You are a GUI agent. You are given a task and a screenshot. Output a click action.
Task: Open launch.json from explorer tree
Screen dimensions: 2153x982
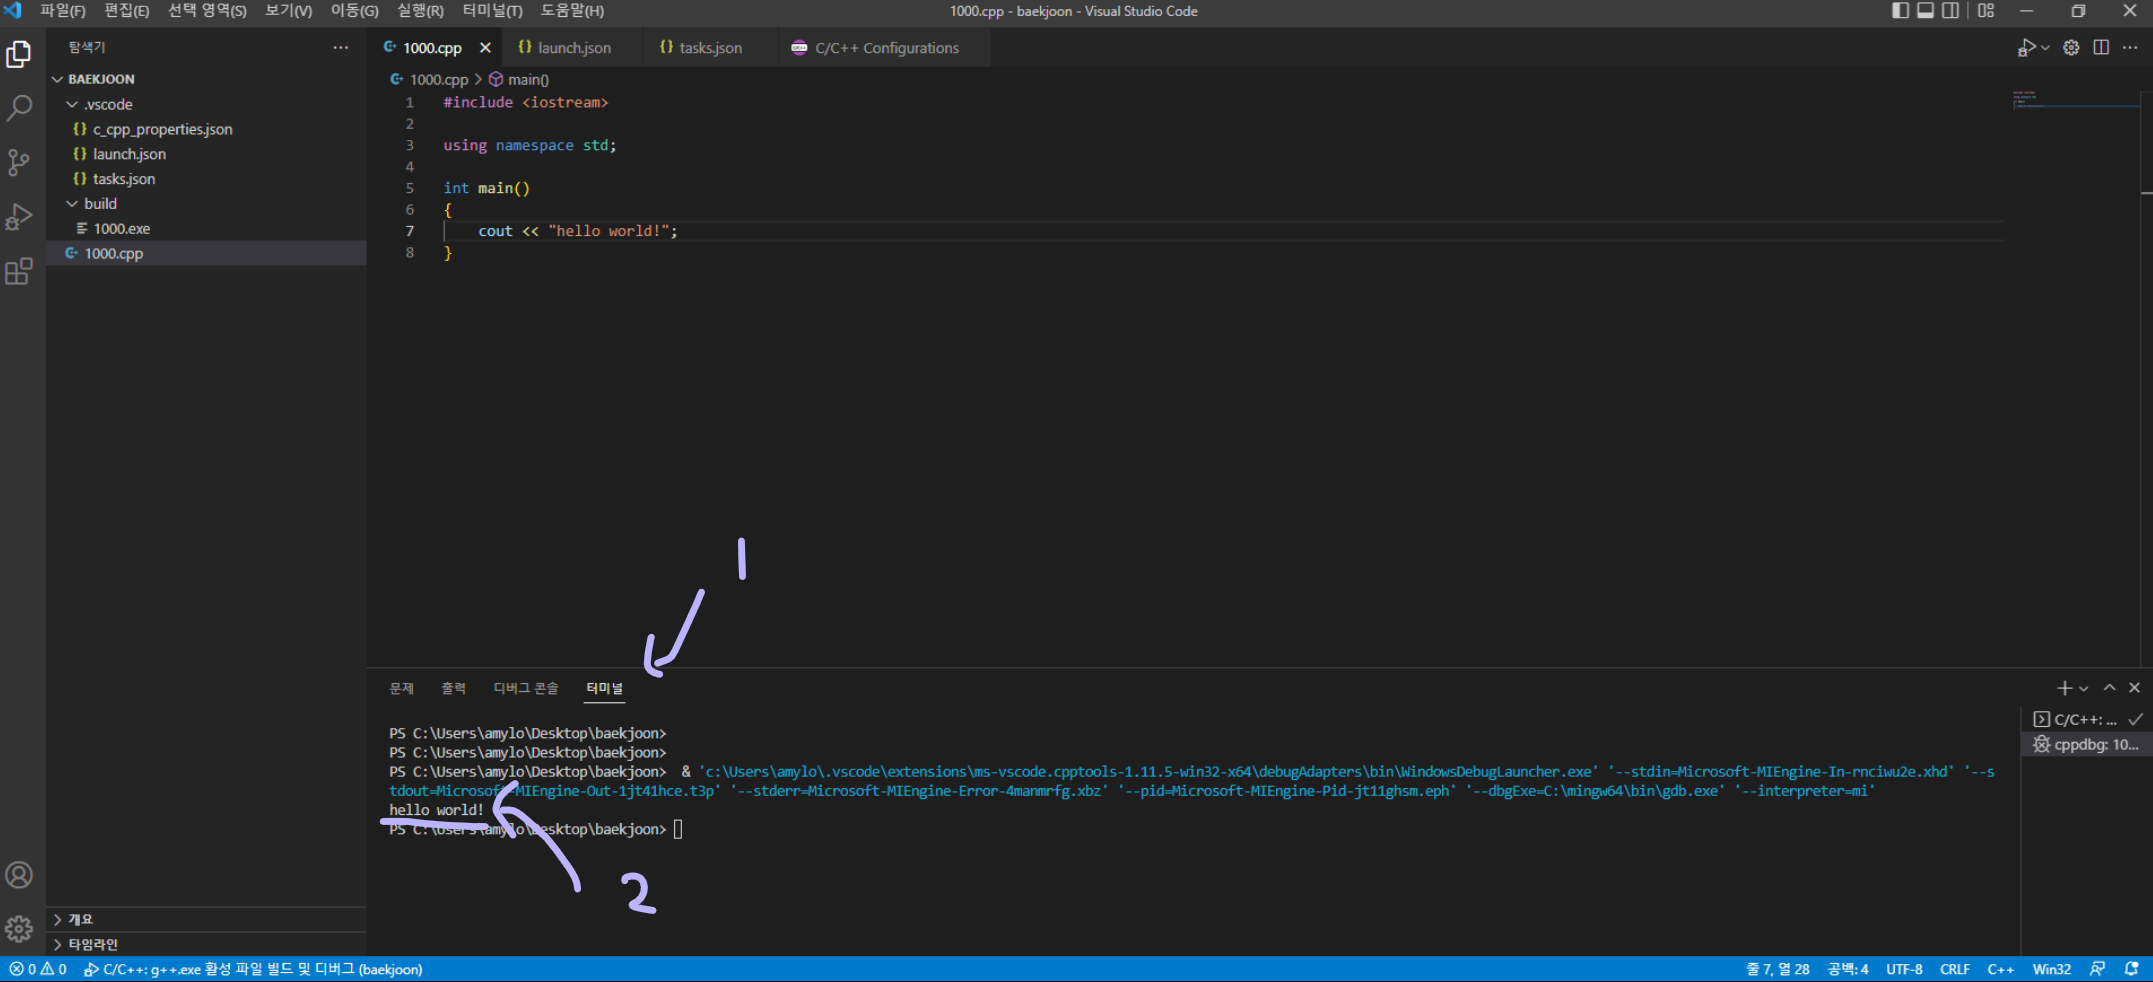206,154
